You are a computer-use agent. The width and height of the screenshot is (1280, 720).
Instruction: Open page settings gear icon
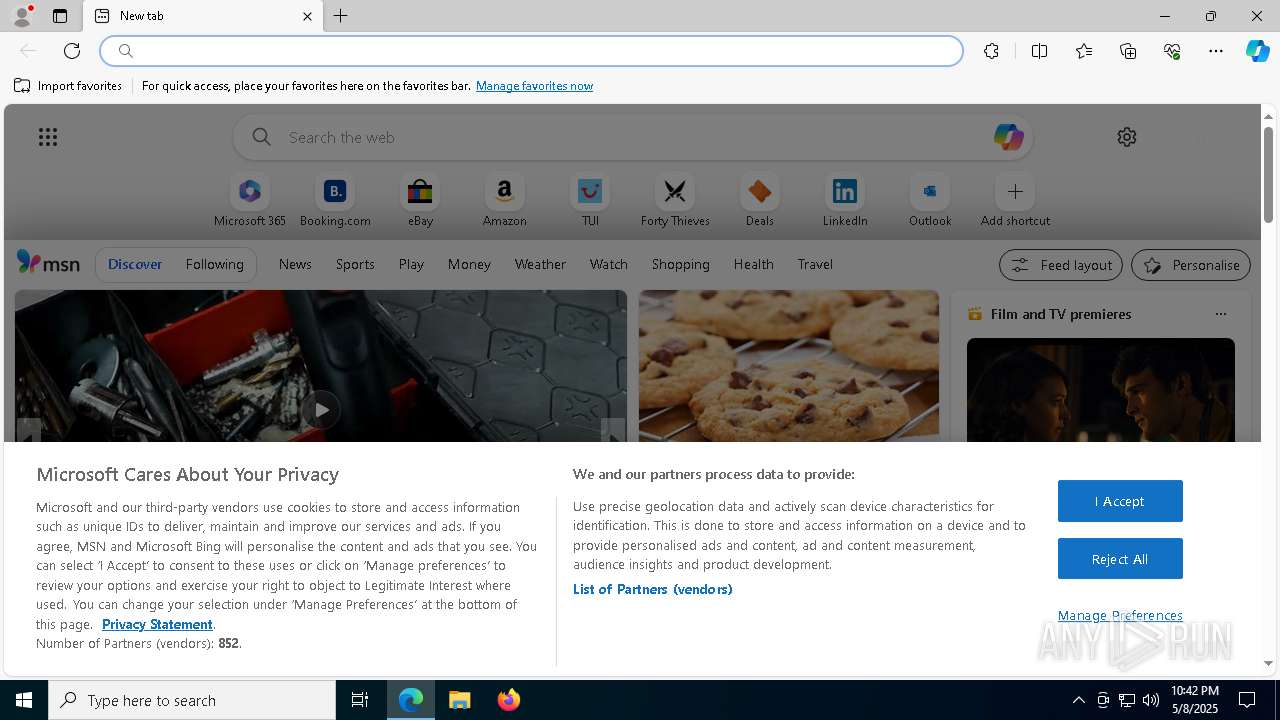coord(1127,137)
